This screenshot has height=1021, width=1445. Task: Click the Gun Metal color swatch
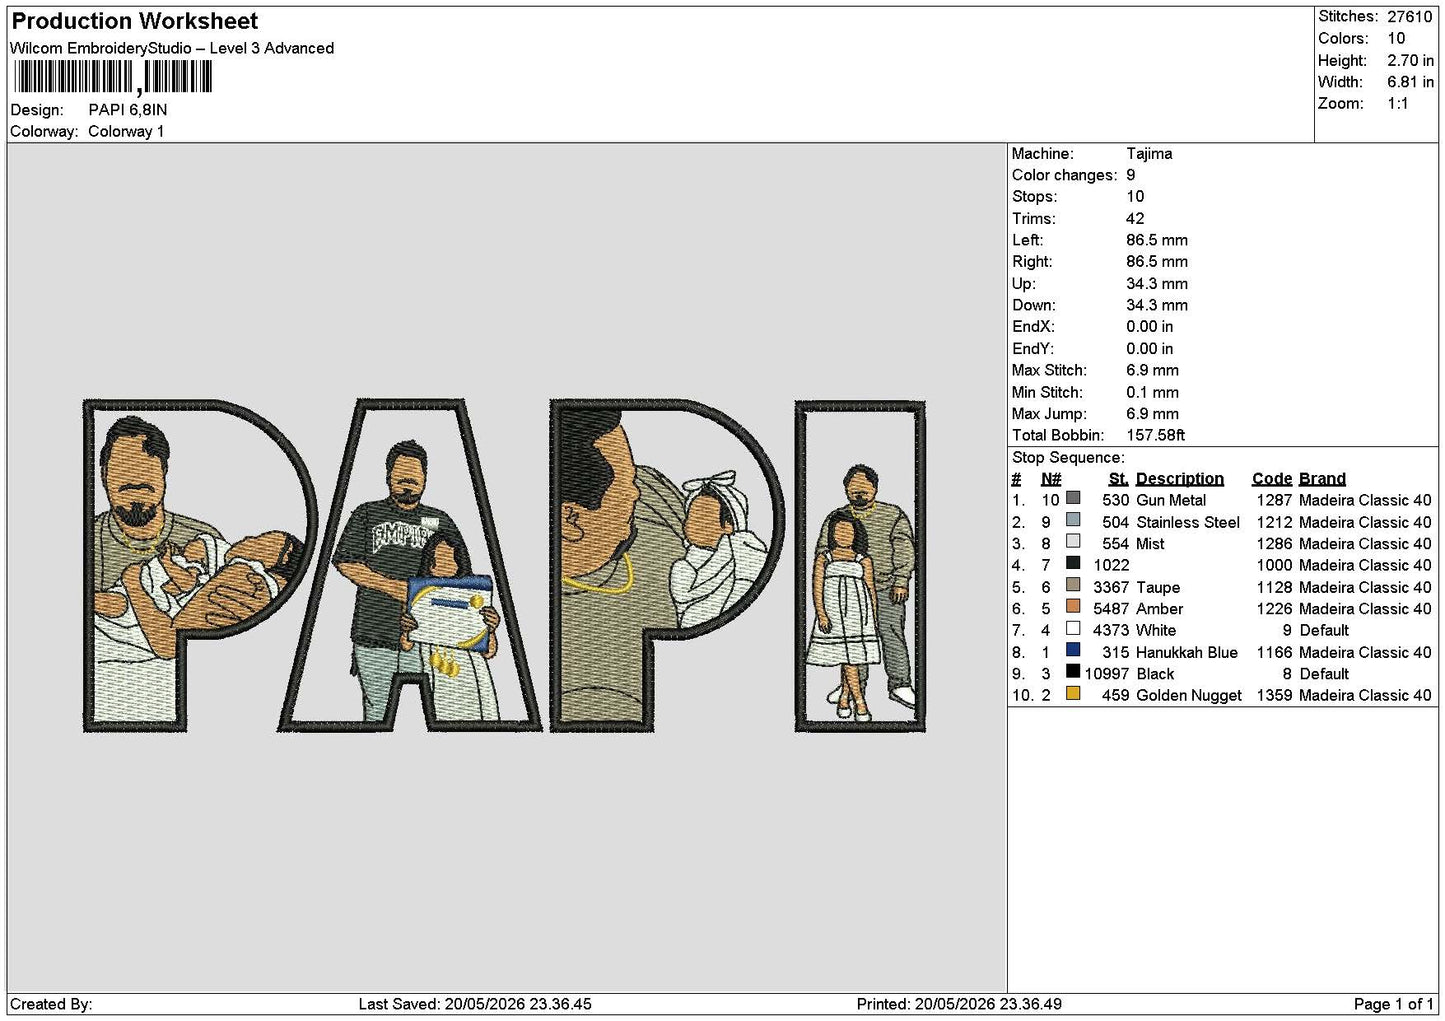[1073, 498]
